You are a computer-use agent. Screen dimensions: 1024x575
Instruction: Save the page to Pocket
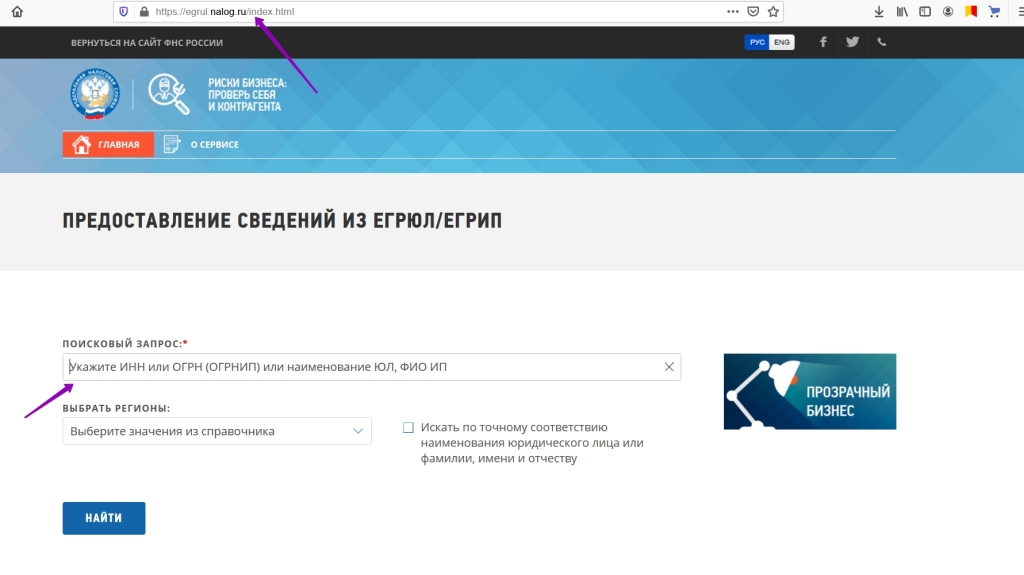[x=753, y=12]
